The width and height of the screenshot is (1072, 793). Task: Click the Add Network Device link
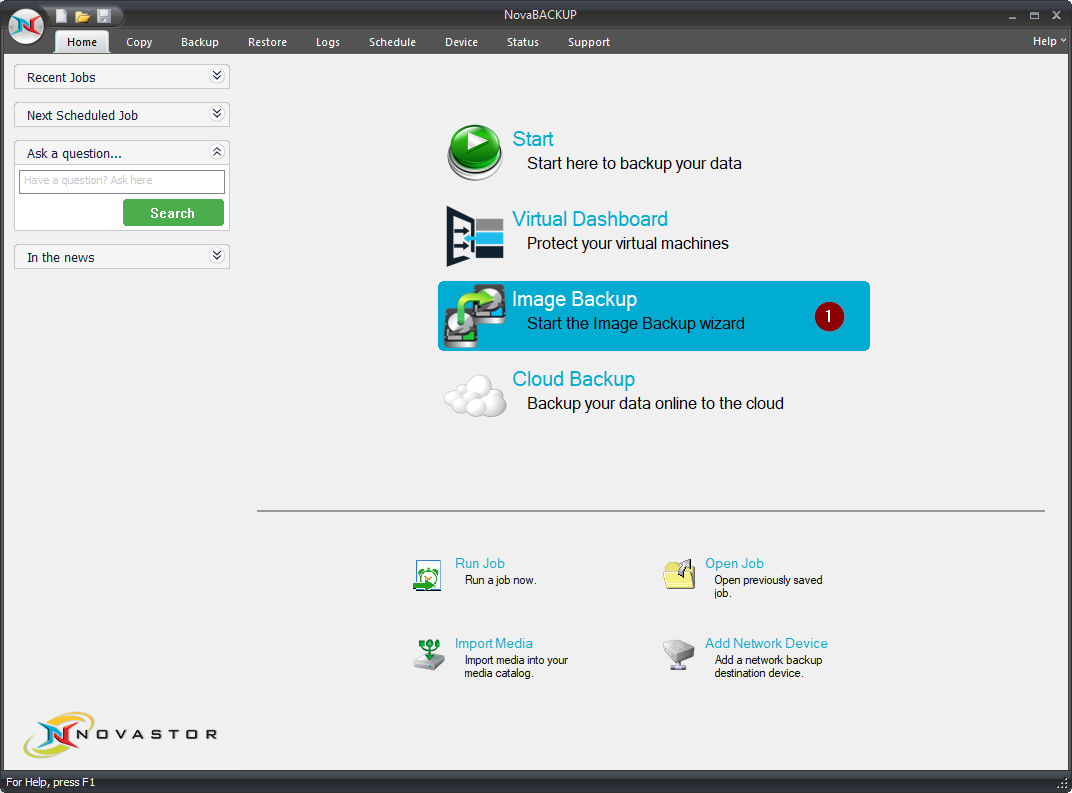point(766,643)
